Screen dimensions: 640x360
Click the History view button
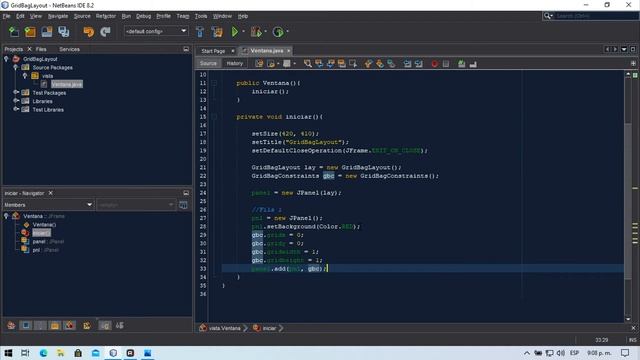pyautogui.click(x=235, y=63)
